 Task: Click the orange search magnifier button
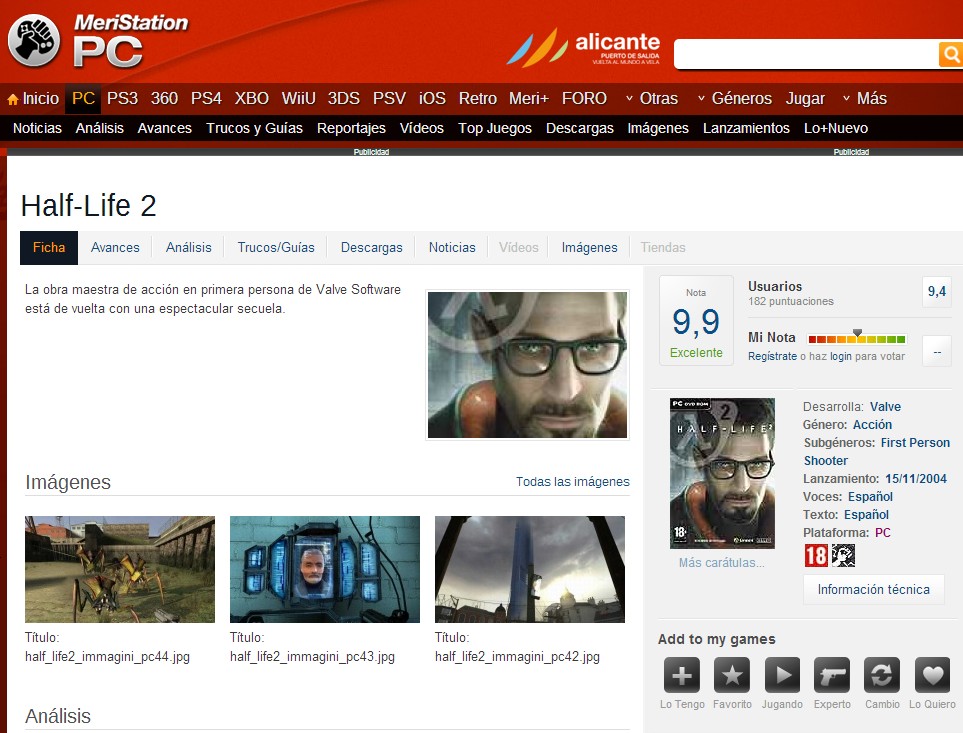(951, 55)
